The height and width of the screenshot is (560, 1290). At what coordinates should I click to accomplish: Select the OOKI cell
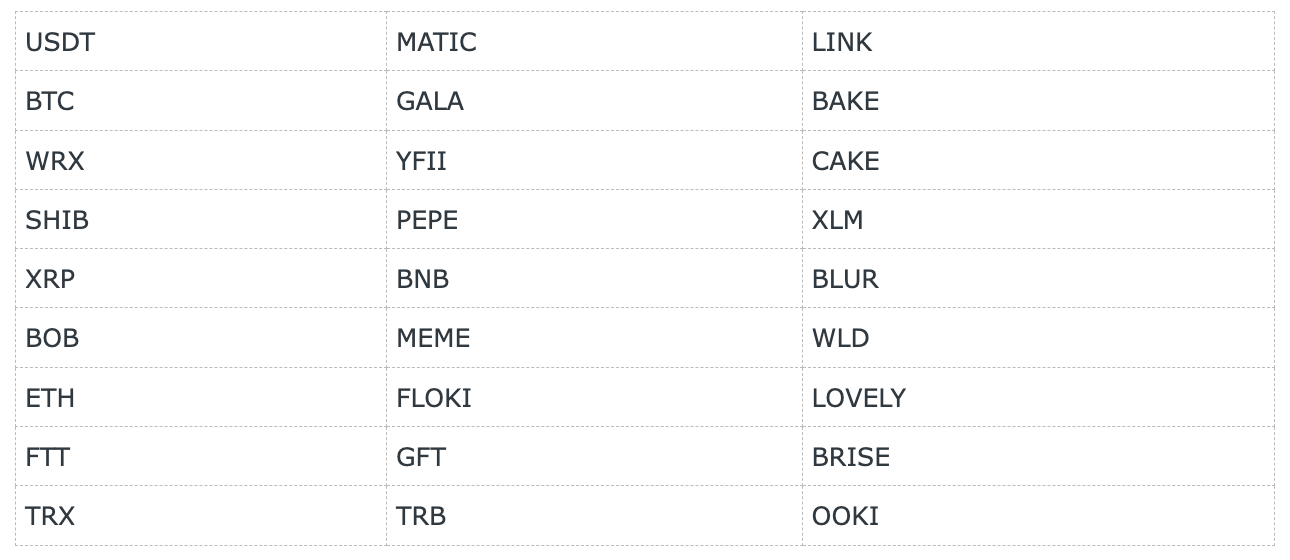(x=1038, y=516)
